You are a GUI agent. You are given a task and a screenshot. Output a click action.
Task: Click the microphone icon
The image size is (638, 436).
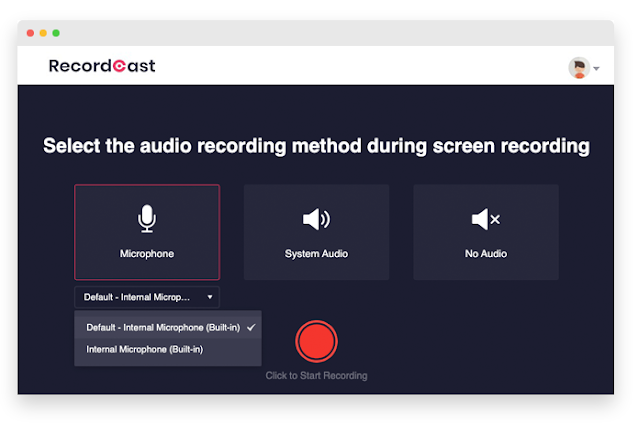(x=147, y=219)
